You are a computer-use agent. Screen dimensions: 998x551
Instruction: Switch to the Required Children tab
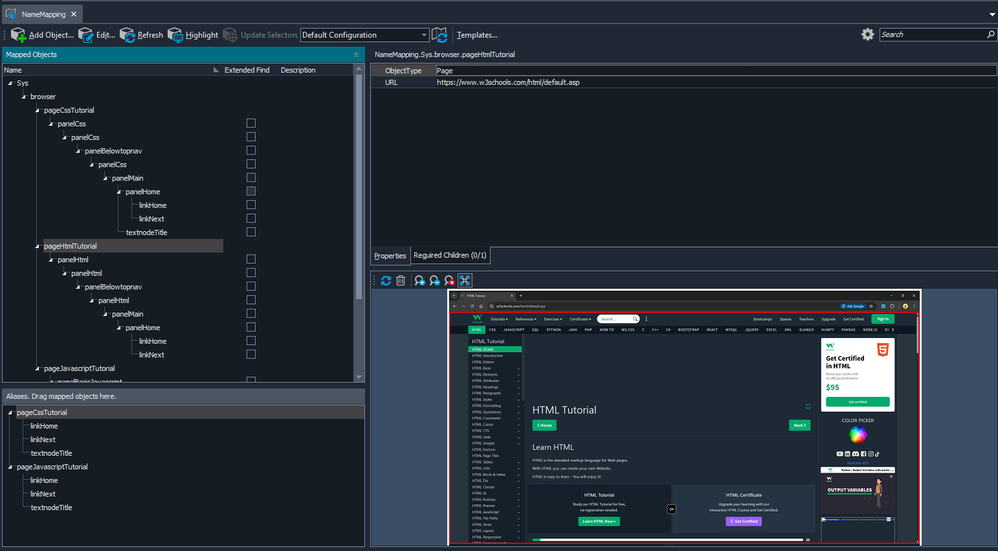coord(450,256)
